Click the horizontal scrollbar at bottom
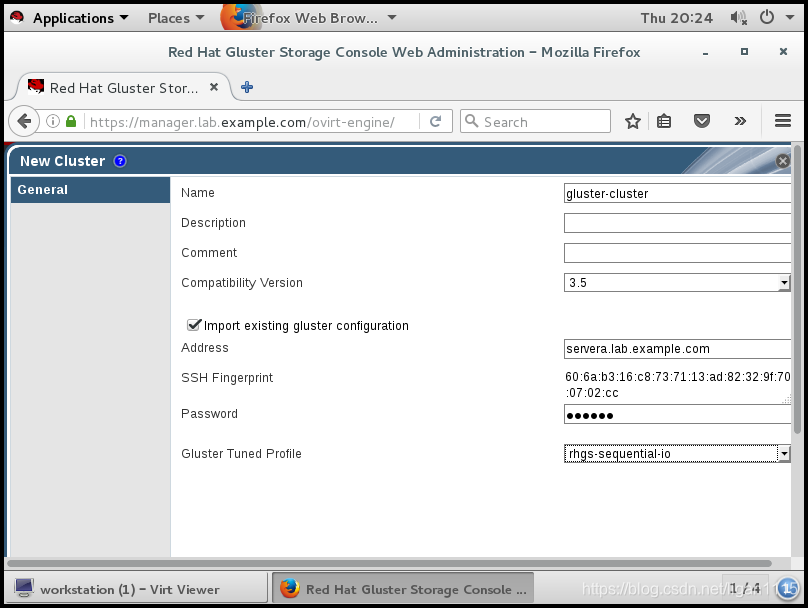The width and height of the screenshot is (808, 608). pos(390,563)
